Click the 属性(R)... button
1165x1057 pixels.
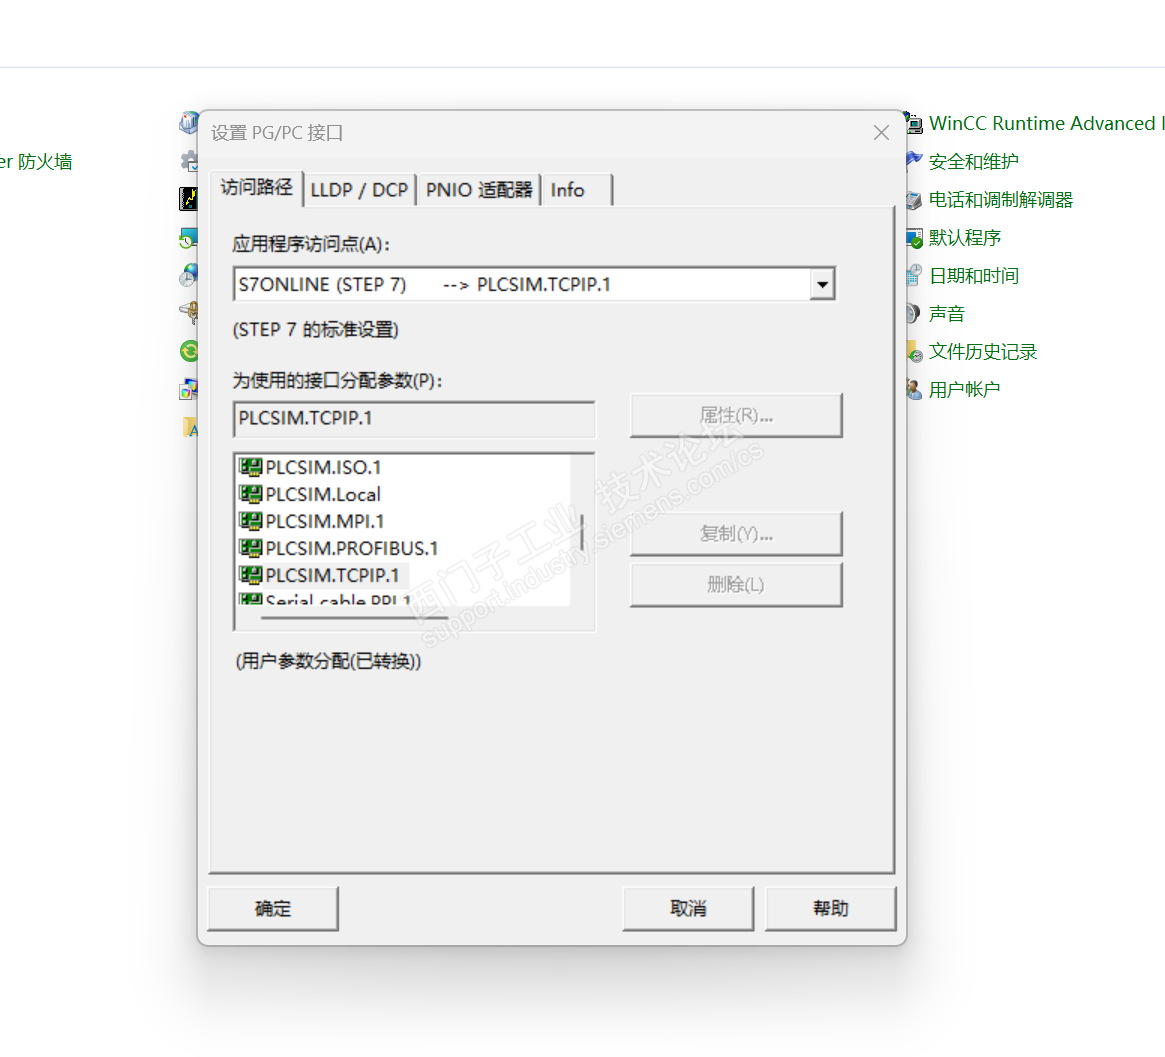736,415
